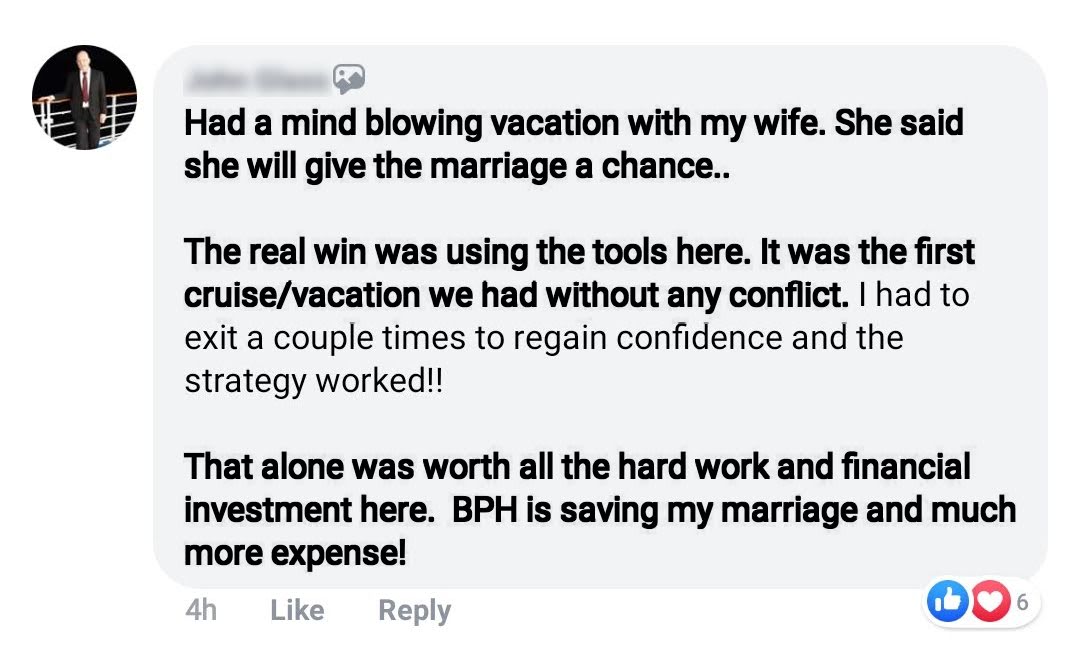
Task: Open the commenter's profile picture
Action: point(84,98)
